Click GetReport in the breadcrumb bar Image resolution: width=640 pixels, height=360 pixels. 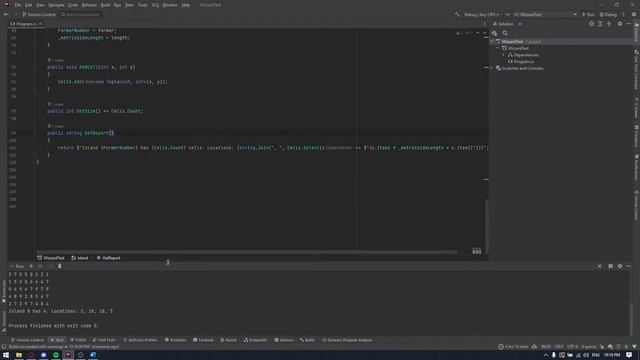coord(109,258)
